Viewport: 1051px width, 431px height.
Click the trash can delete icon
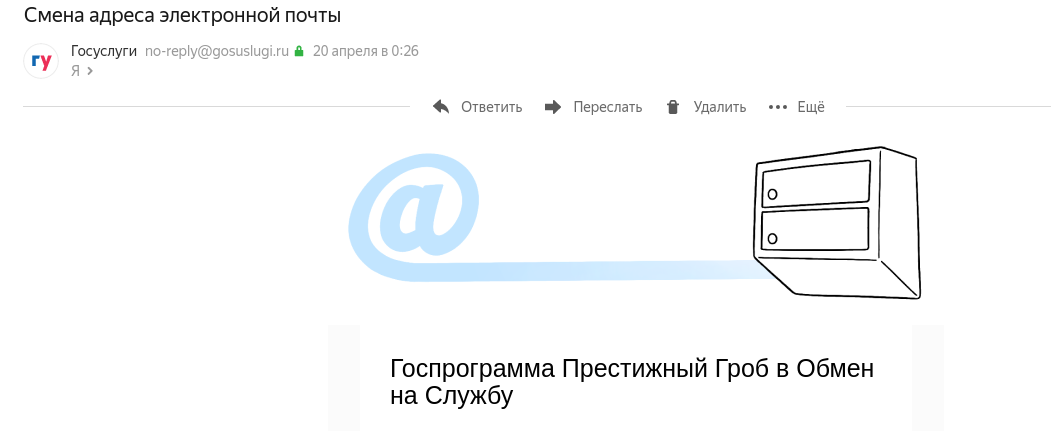click(x=673, y=107)
